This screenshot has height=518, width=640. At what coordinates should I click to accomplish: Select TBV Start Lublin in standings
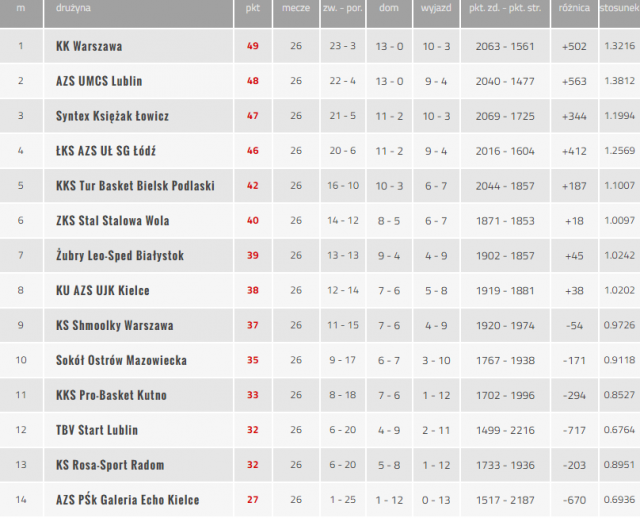[97, 430]
